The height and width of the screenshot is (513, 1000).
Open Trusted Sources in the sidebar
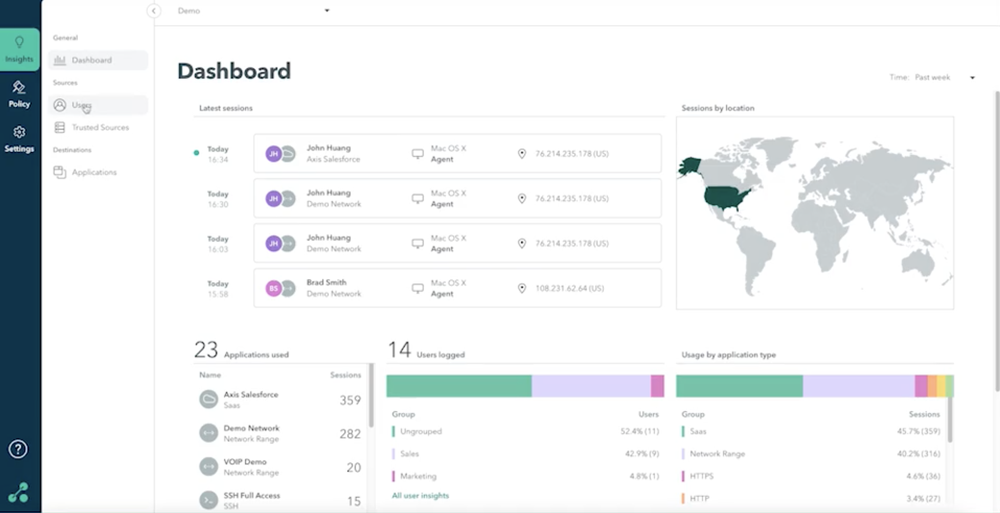coord(98,128)
